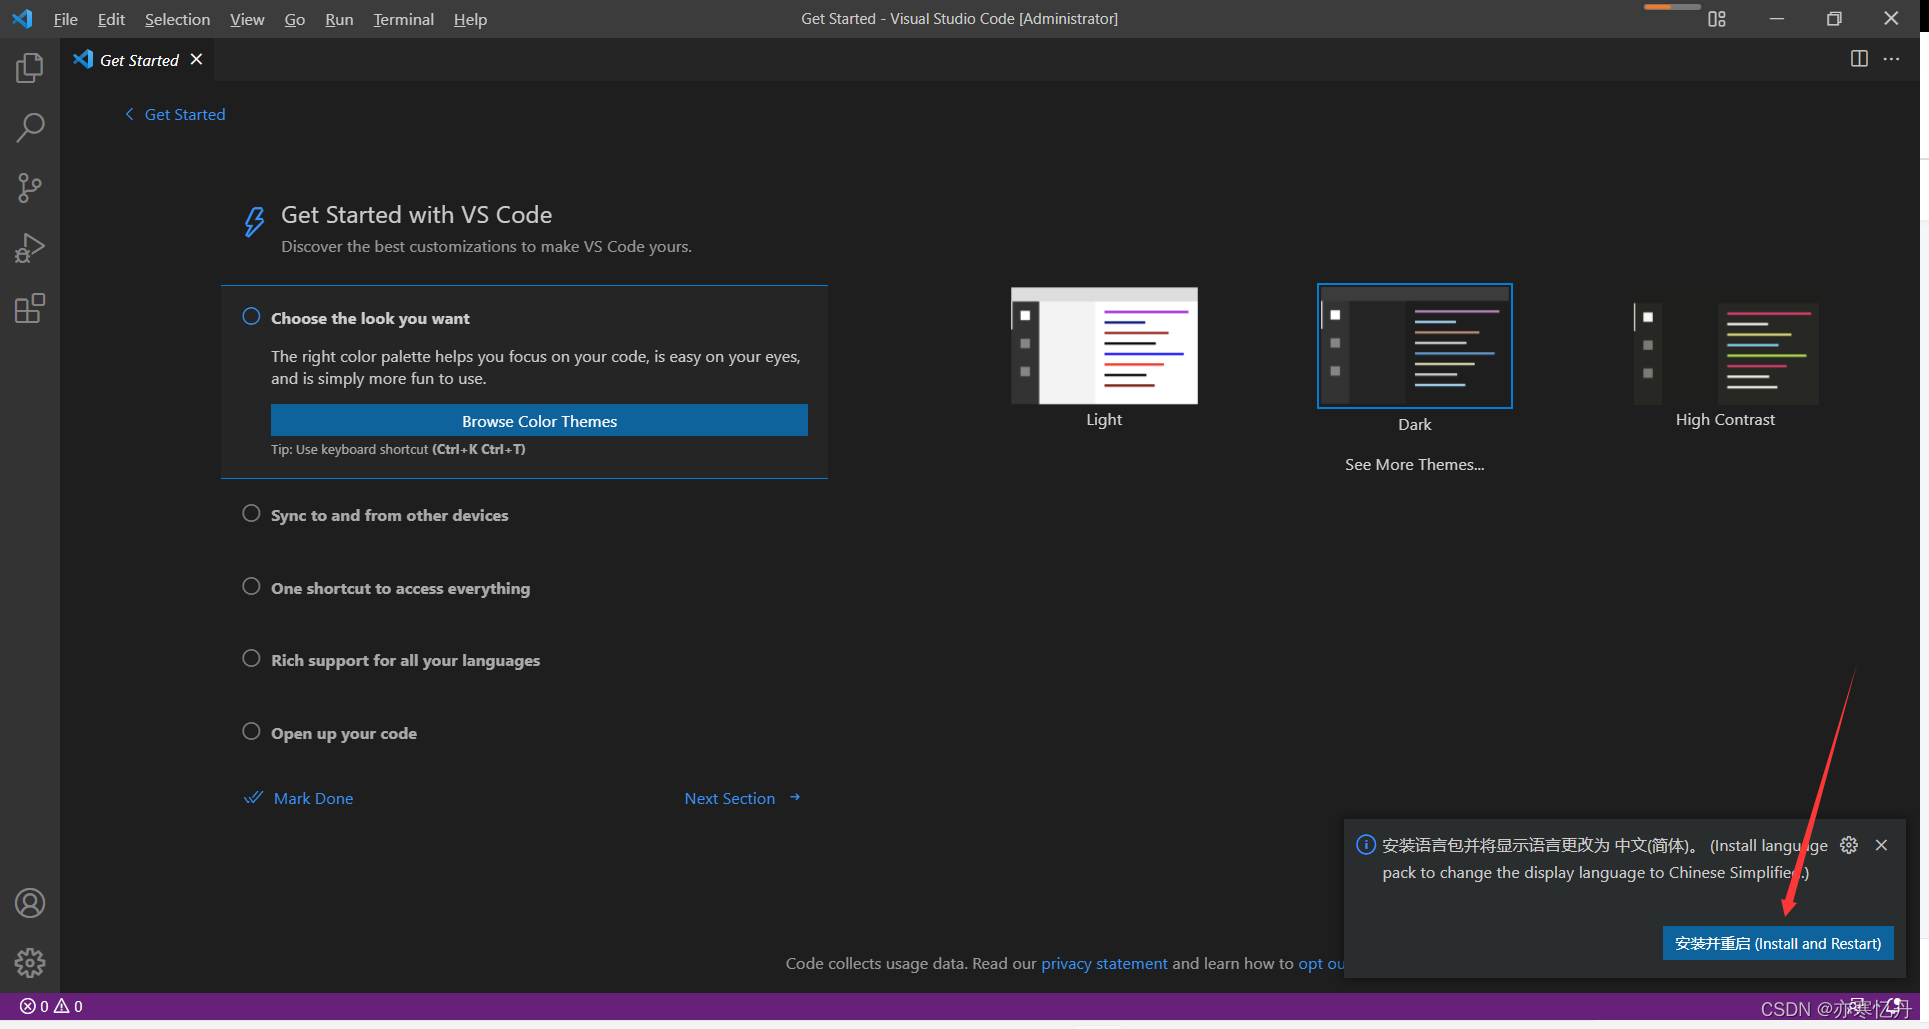Viewport: 1929px width, 1029px height.
Task: Select 'Rich support for all your languages' circle
Action: tap(251, 658)
